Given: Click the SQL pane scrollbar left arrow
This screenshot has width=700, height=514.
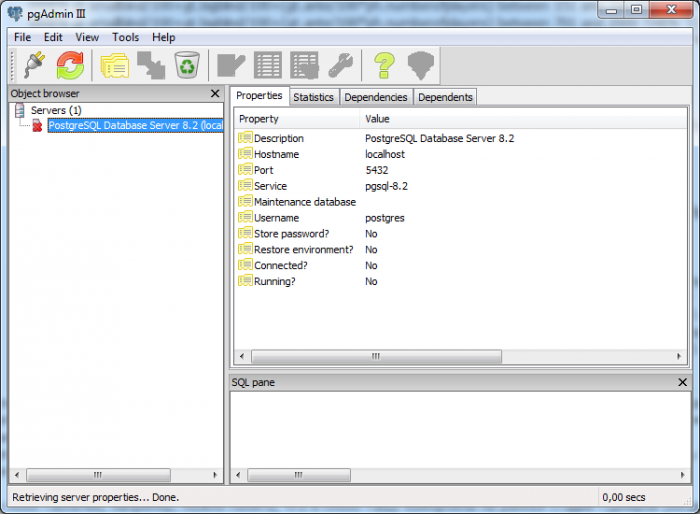Looking at the screenshot, I should tap(238, 475).
